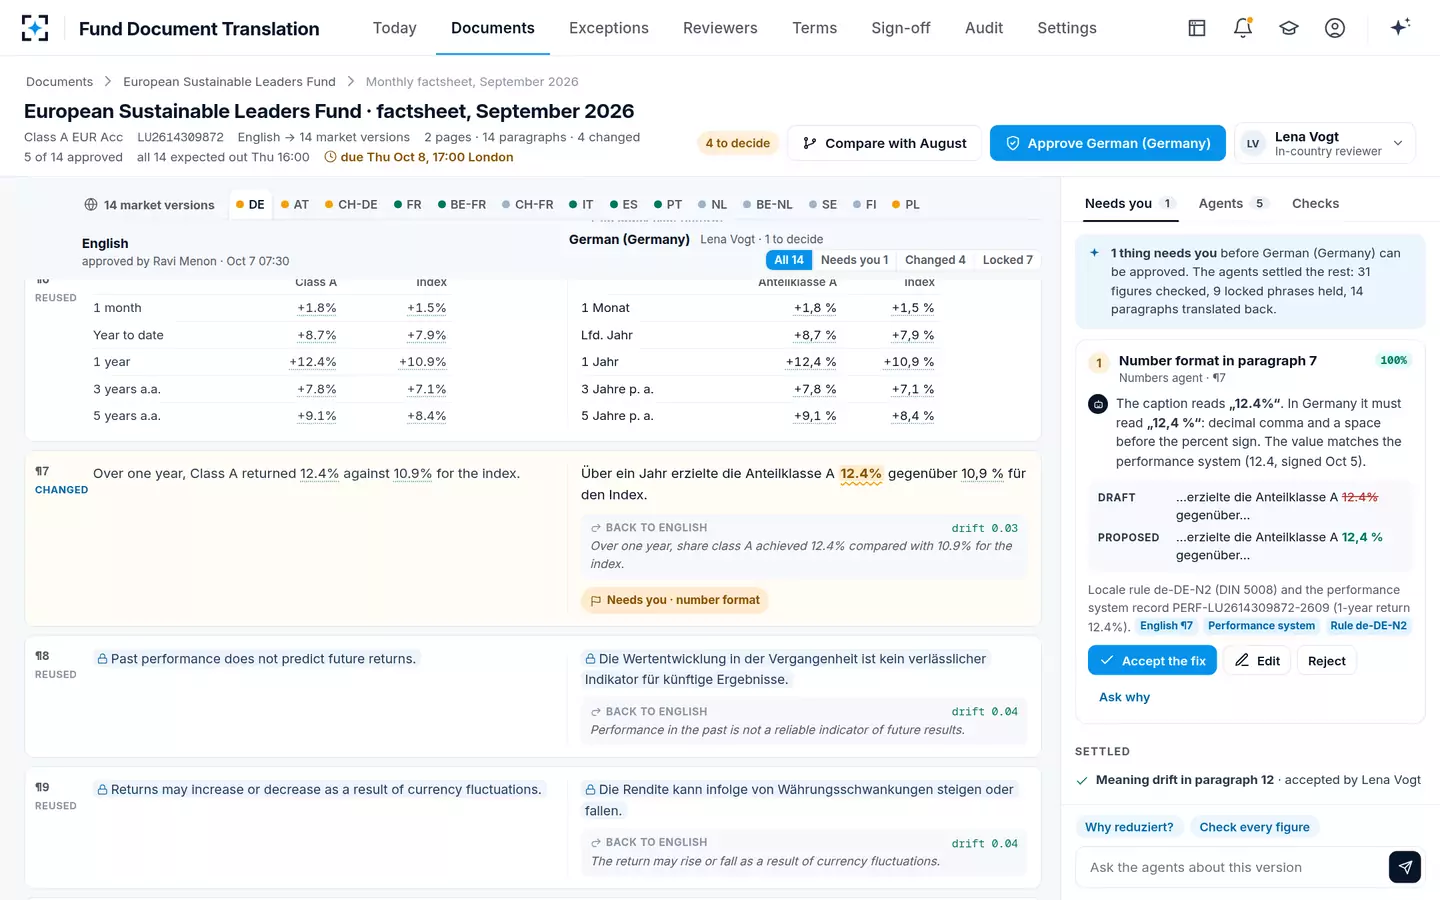Click back-to-English arrow icon in paragraph 8

596,712
